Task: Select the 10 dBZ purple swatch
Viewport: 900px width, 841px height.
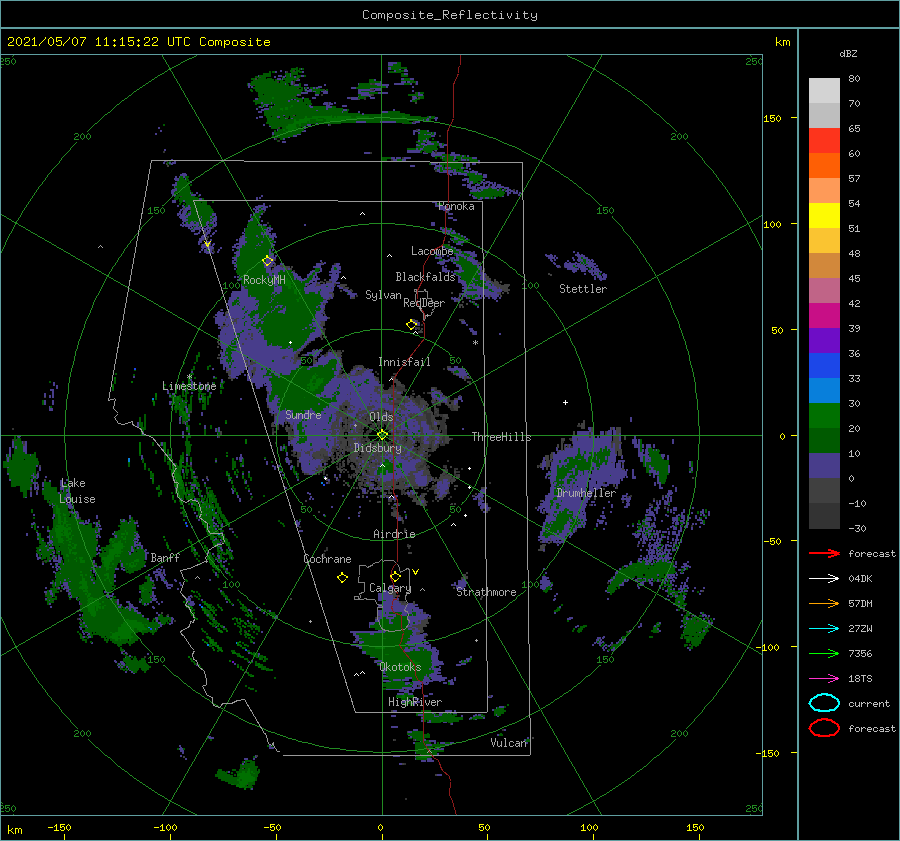Action: click(824, 465)
